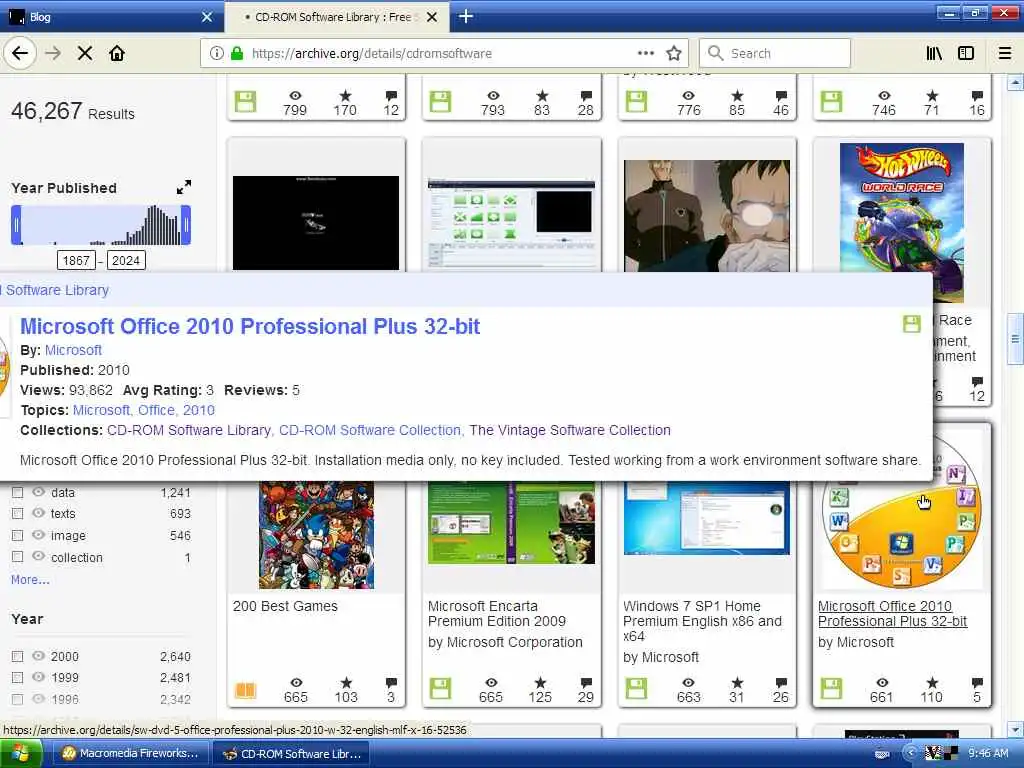Click scrollbar down arrow
The height and width of the screenshot is (768, 1024).
point(1015,729)
